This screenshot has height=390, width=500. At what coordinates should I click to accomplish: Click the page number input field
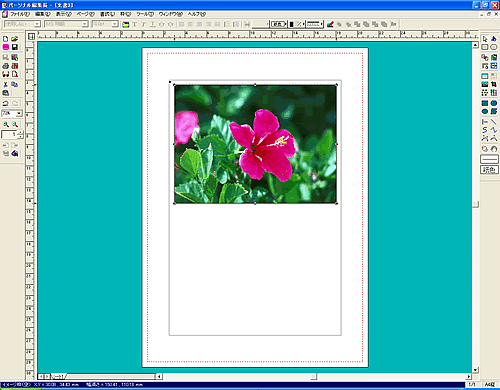pos(10,135)
